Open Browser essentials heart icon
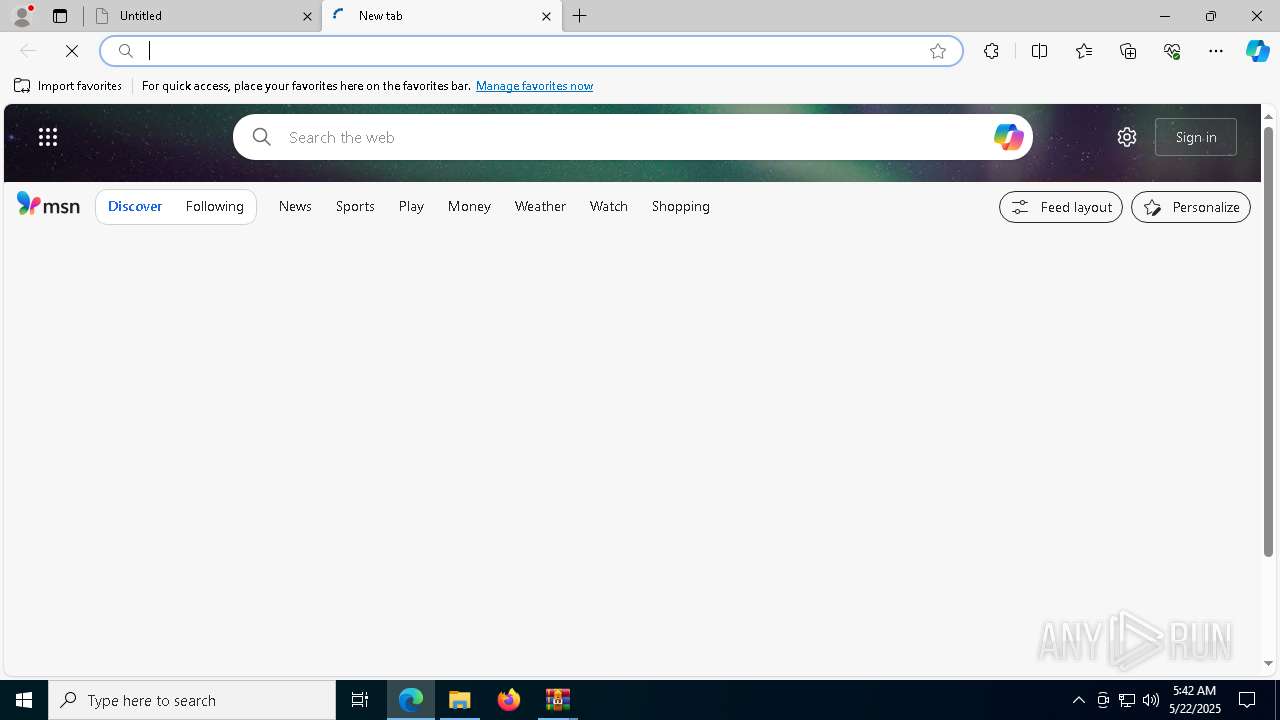Image resolution: width=1280 pixels, height=720 pixels. click(x=1172, y=51)
